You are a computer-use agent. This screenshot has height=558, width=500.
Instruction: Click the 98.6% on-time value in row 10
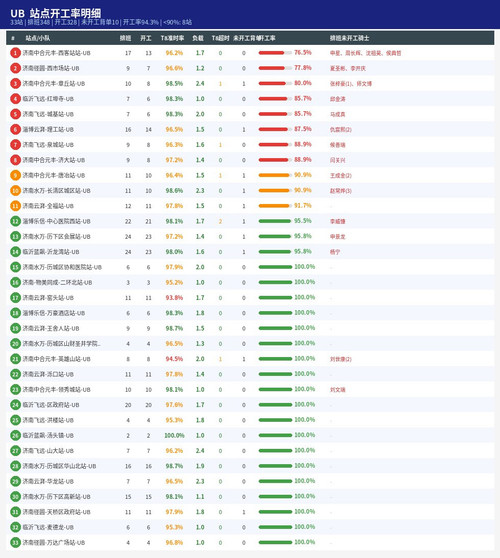[174, 191]
